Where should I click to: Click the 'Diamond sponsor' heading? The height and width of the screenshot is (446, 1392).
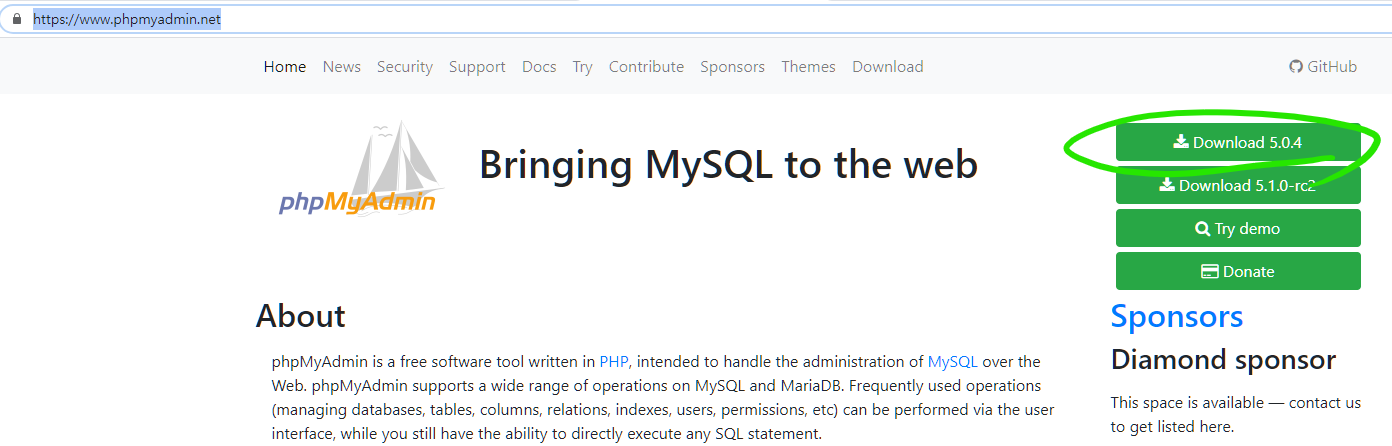pyautogui.click(x=1223, y=359)
